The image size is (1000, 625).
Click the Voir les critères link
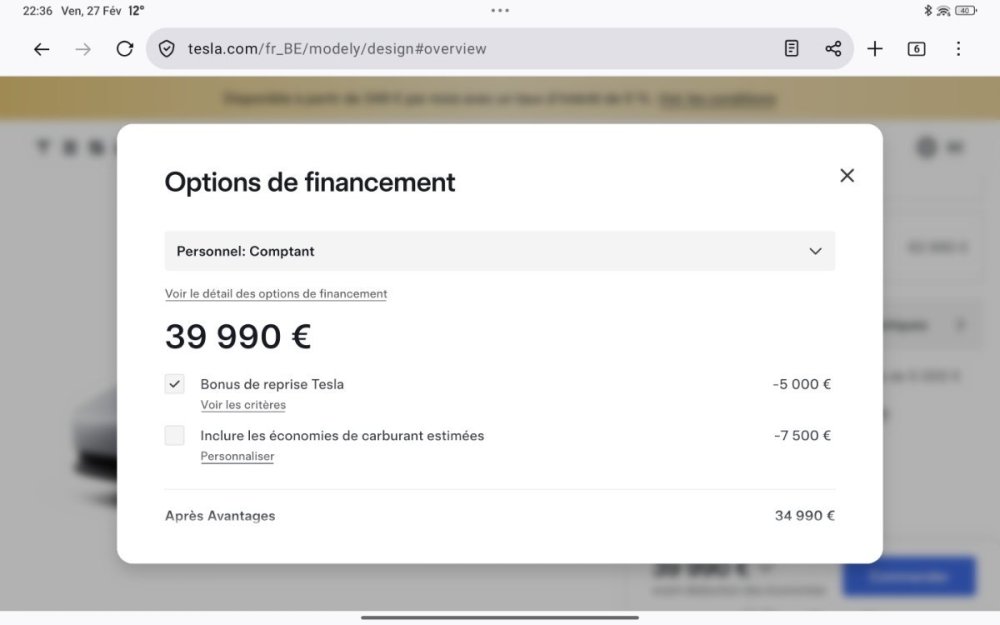click(x=243, y=405)
